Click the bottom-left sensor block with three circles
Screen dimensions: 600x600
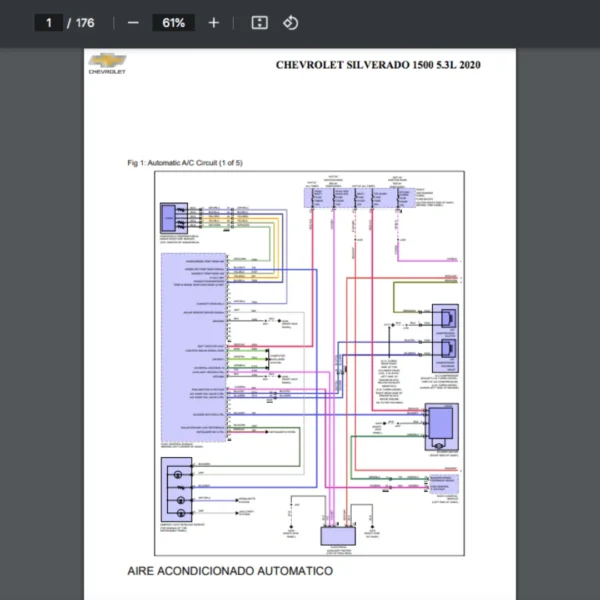tap(177, 490)
